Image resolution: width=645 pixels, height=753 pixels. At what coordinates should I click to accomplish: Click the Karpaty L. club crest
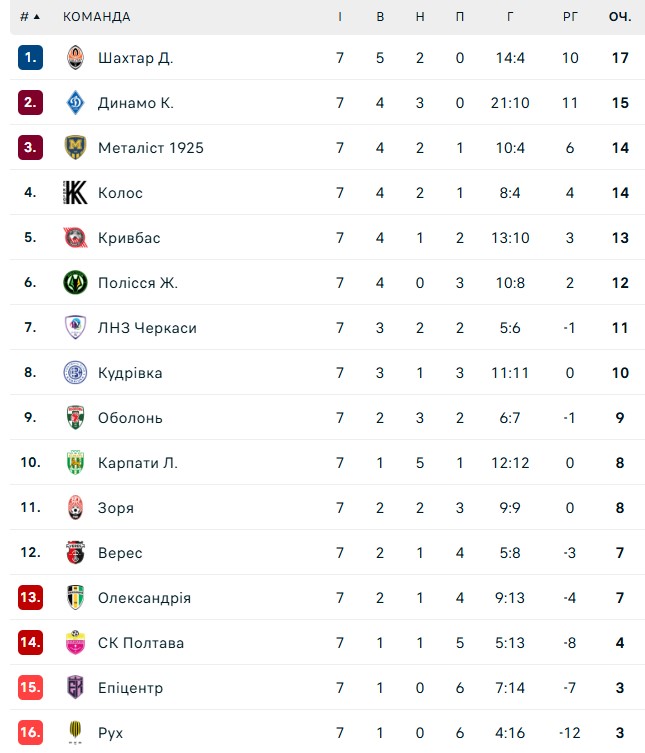coord(76,463)
